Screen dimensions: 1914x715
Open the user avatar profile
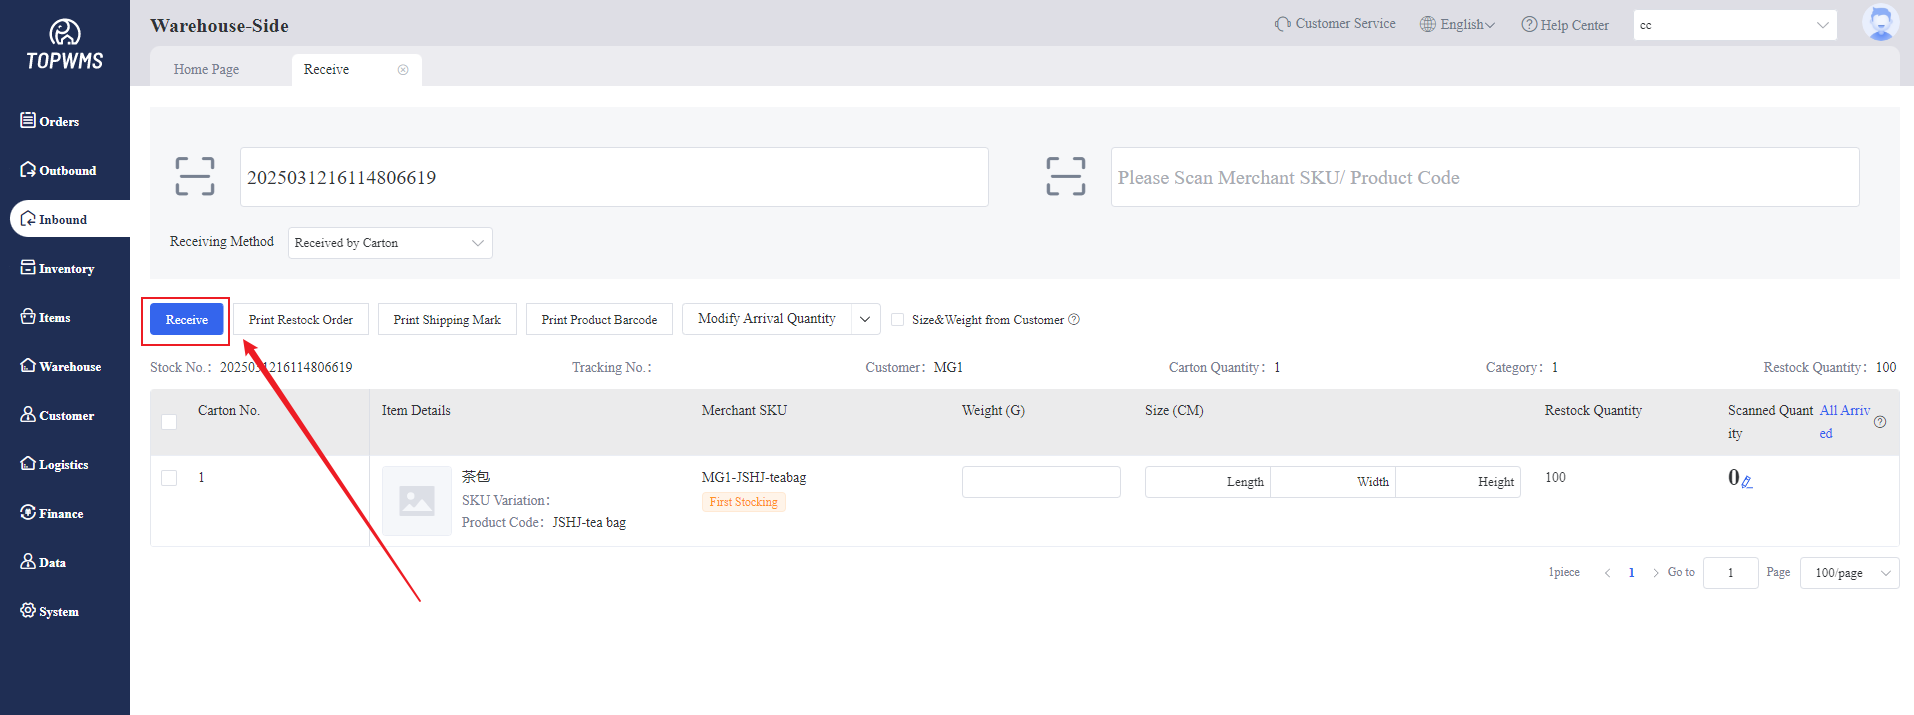[1880, 24]
